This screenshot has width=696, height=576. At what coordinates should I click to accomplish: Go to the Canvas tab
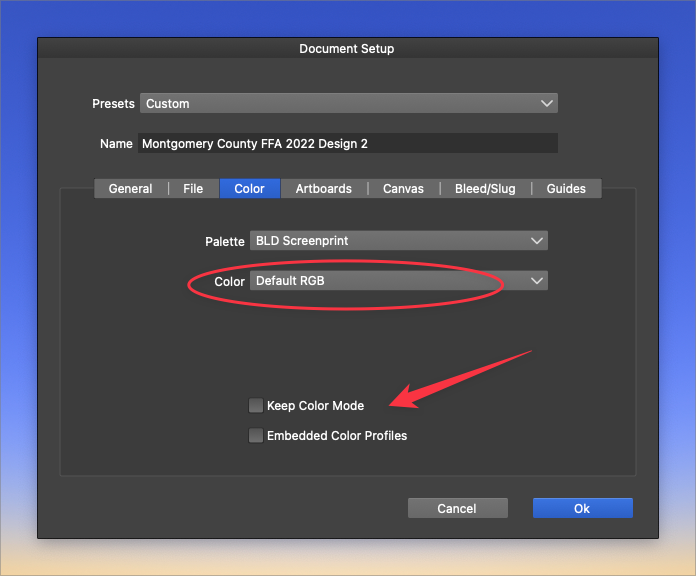click(403, 189)
